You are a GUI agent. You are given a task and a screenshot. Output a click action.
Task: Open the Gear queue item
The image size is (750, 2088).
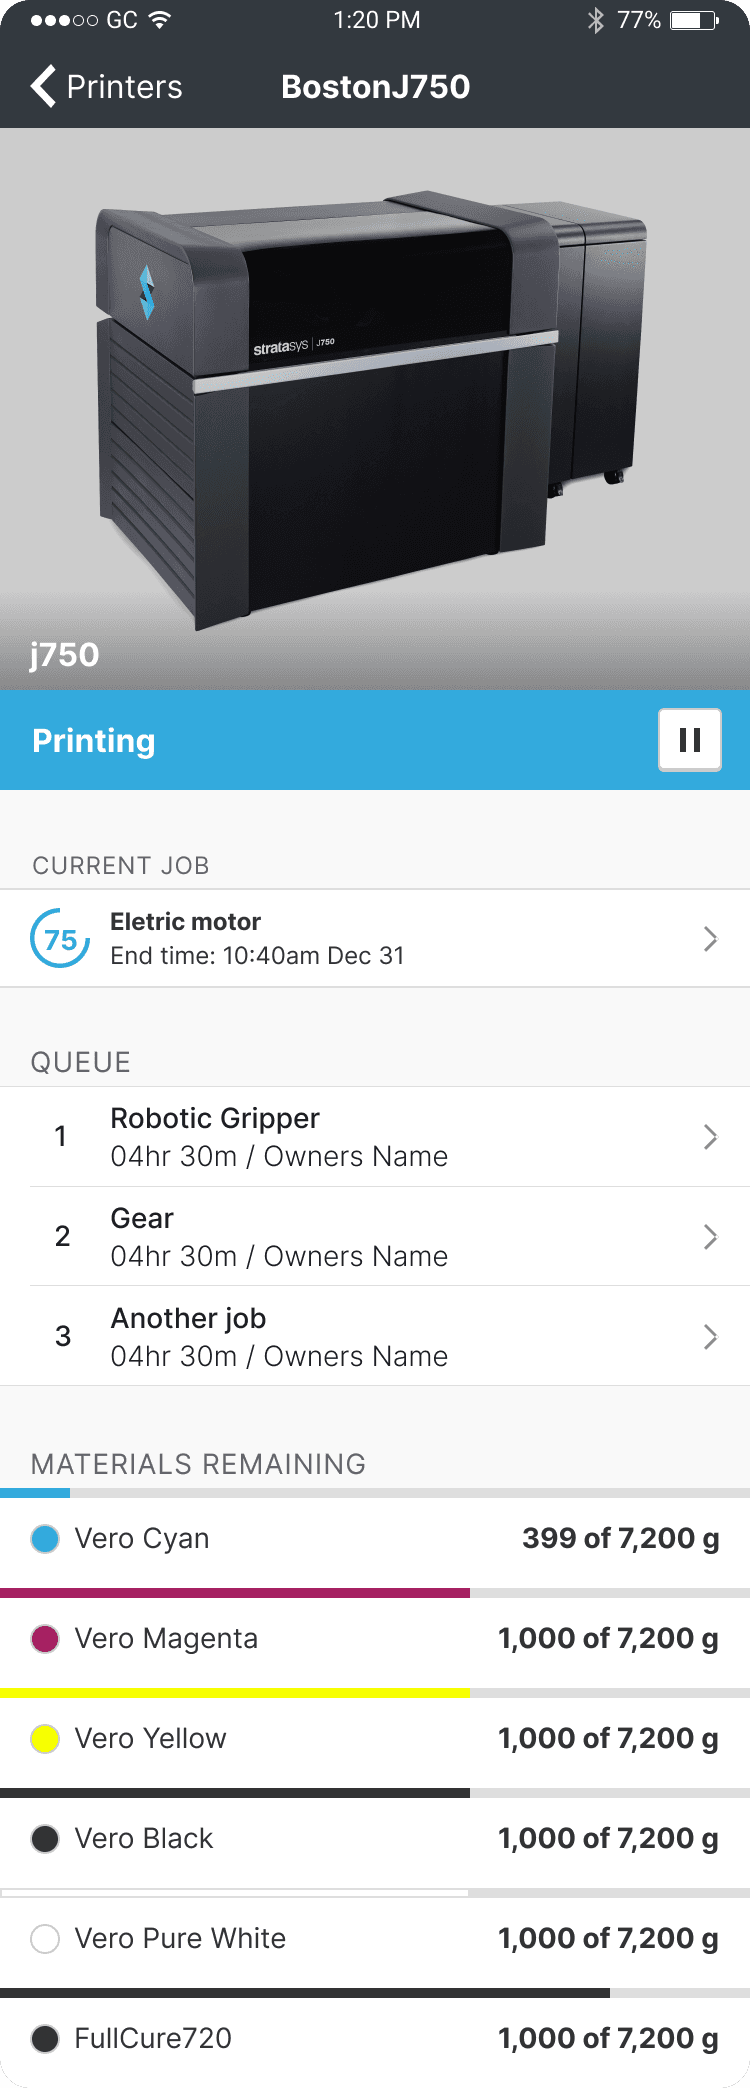click(375, 1237)
